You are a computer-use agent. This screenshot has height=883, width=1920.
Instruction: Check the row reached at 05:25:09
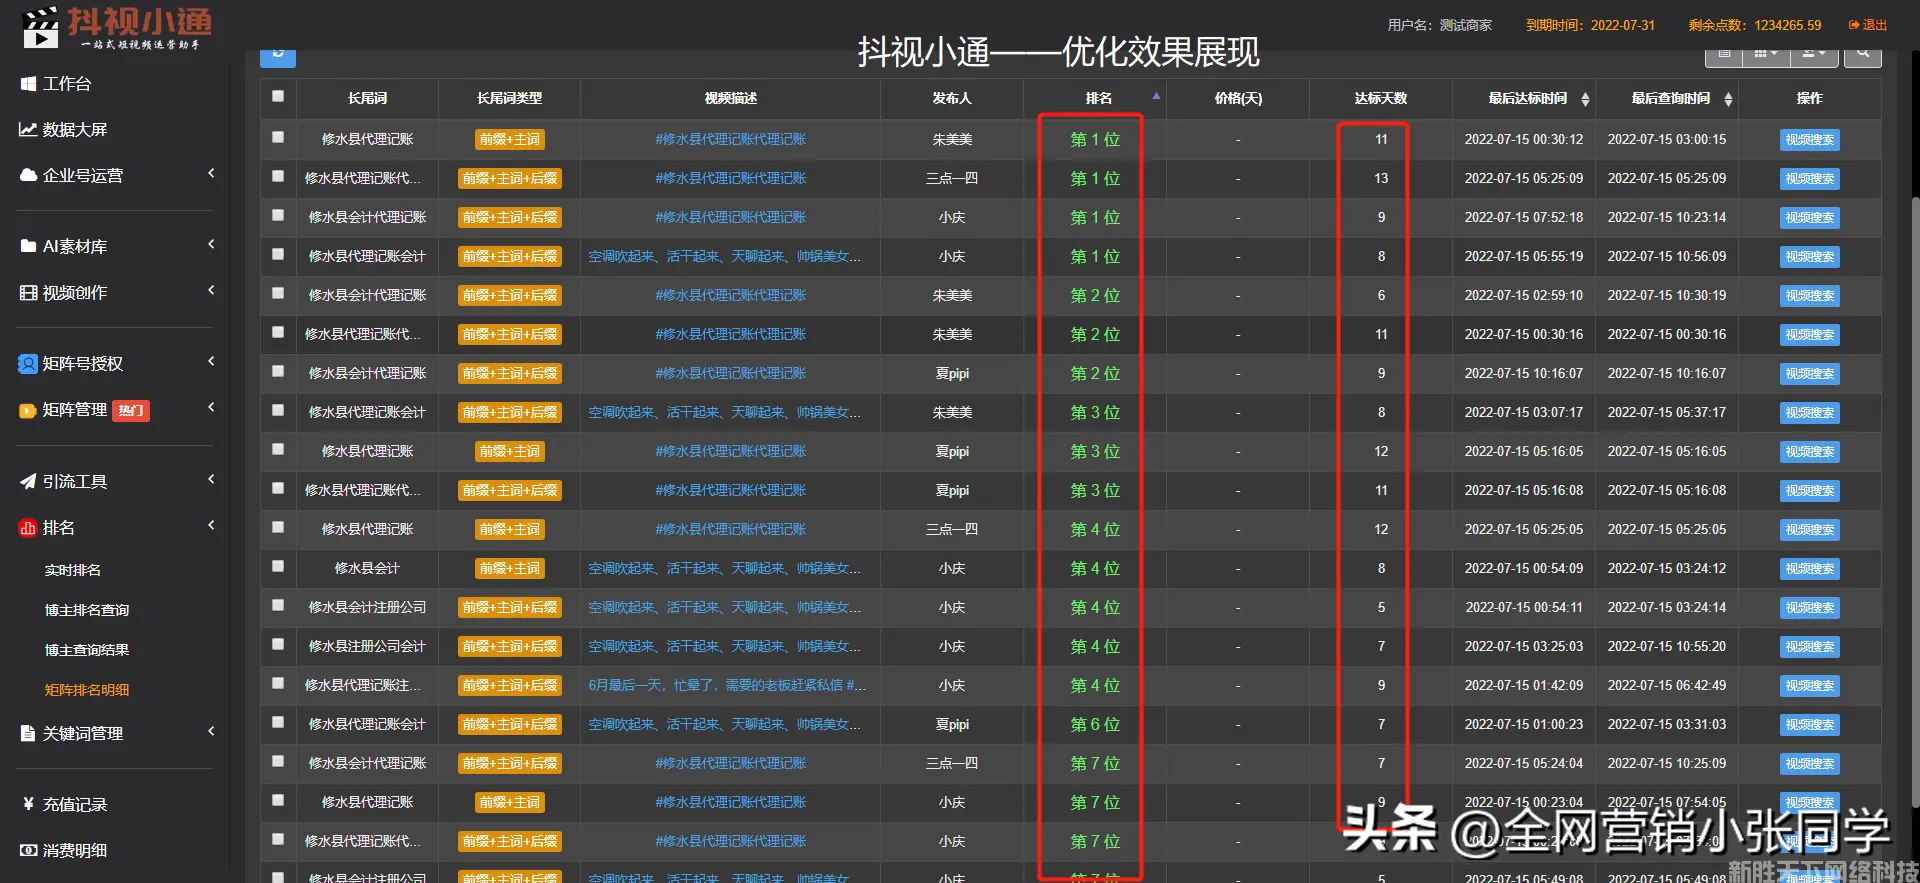pyautogui.click(x=278, y=177)
